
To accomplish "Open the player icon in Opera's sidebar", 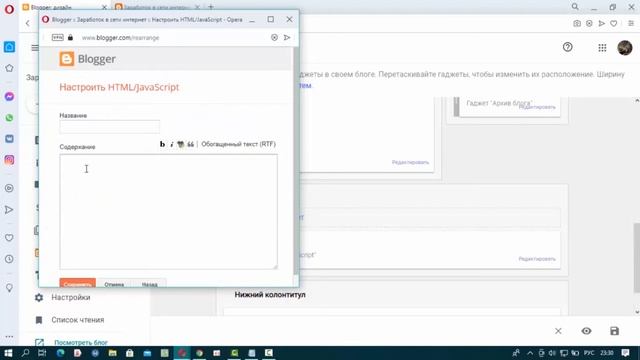I will [x=9, y=188].
